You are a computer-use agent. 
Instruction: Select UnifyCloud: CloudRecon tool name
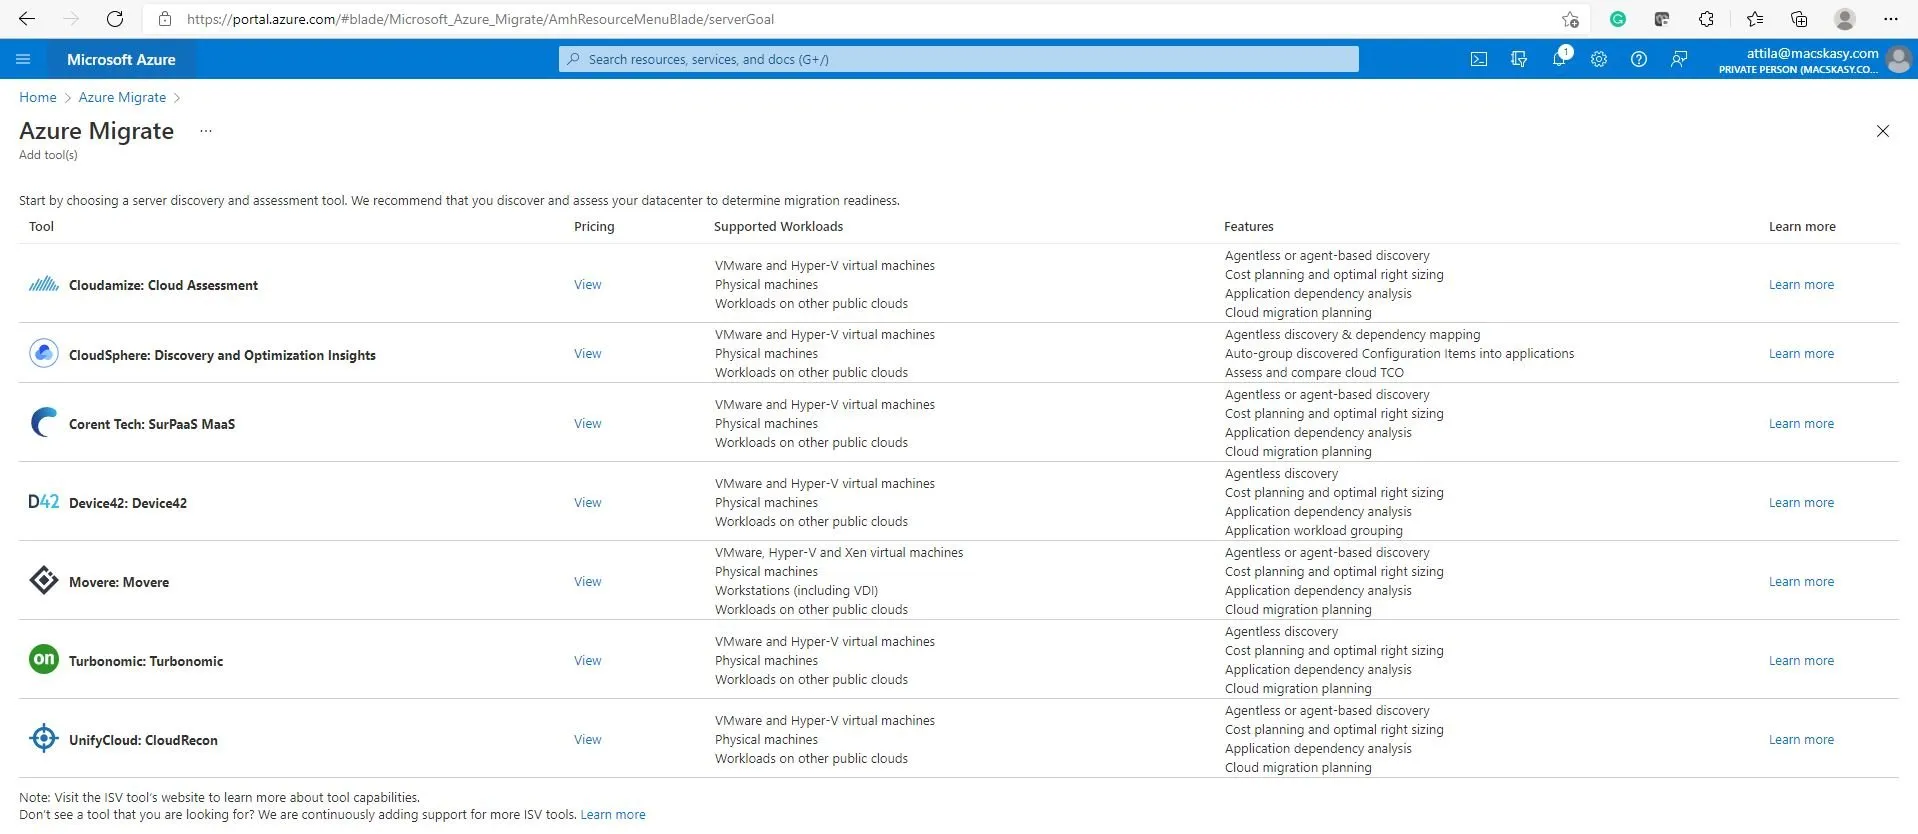click(x=143, y=740)
